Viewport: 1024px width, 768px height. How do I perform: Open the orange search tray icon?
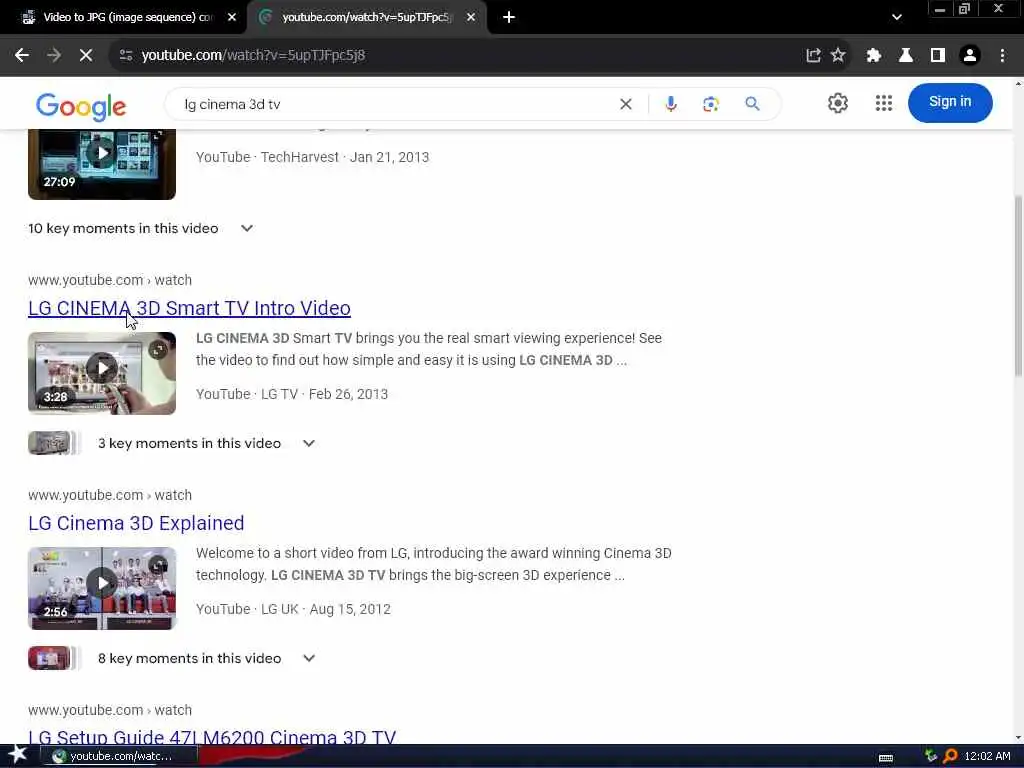(950, 756)
